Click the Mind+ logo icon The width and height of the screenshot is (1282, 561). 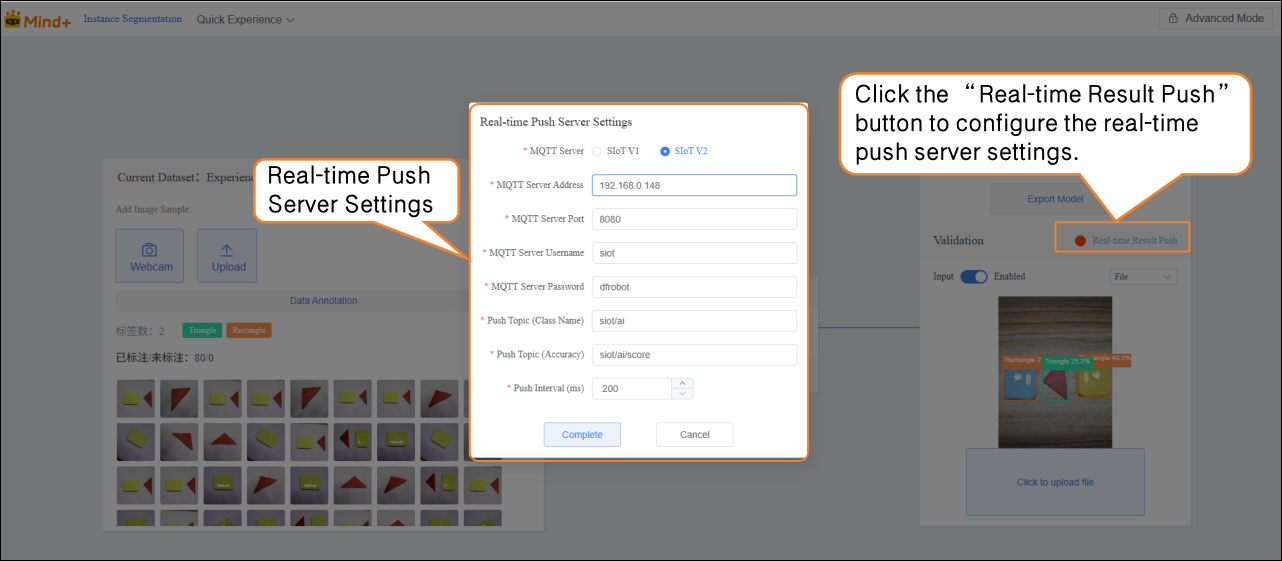[x=14, y=19]
